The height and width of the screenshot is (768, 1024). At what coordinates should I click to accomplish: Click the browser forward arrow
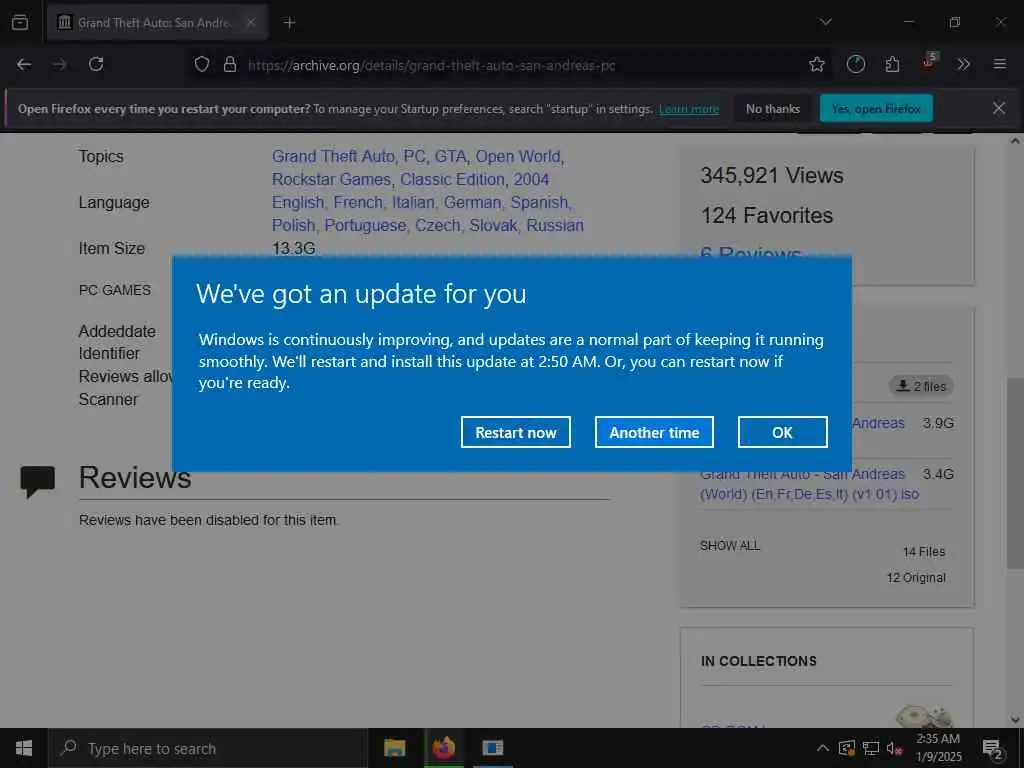click(59, 65)
